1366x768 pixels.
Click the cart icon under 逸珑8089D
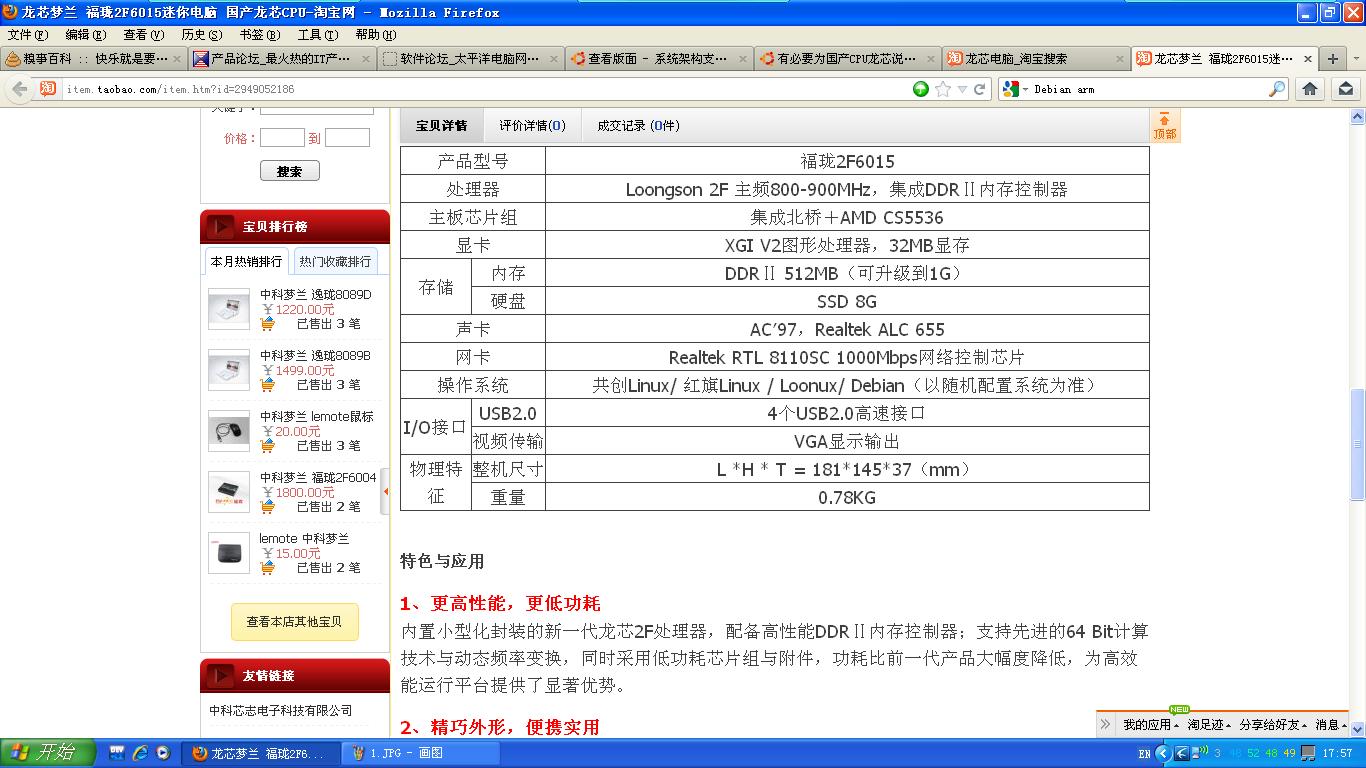268,324
